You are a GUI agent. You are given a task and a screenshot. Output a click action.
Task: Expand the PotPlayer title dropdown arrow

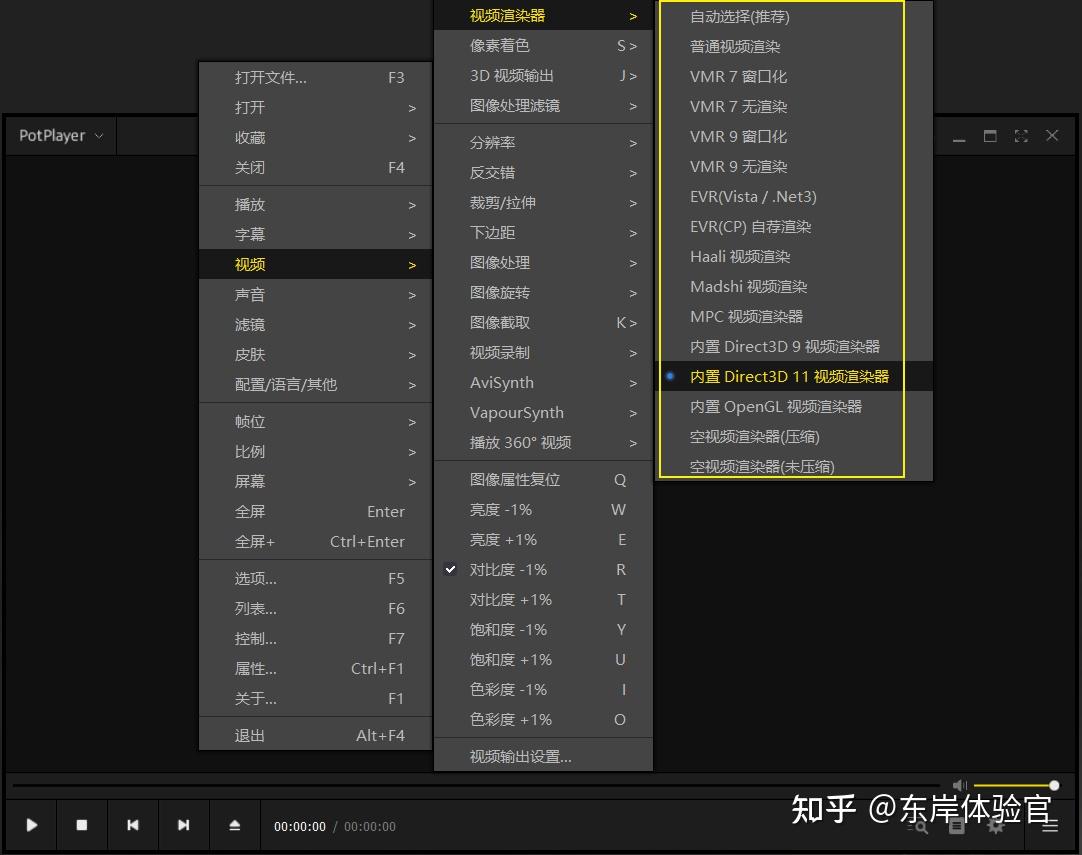pos(97,136)
